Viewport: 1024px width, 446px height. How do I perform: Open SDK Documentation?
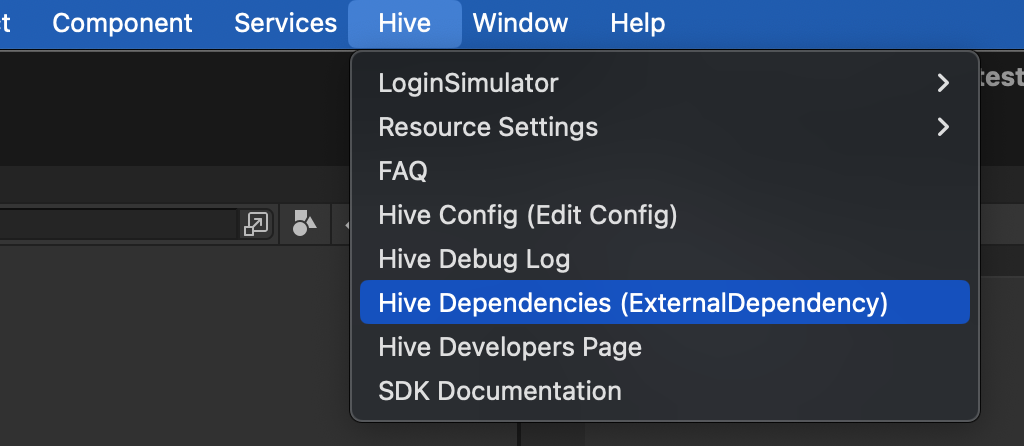coord(500,391)
